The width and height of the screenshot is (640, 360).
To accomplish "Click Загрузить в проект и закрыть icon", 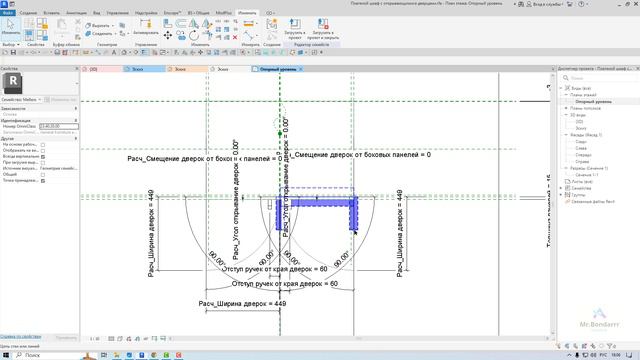I will click(x=323, y=29).
